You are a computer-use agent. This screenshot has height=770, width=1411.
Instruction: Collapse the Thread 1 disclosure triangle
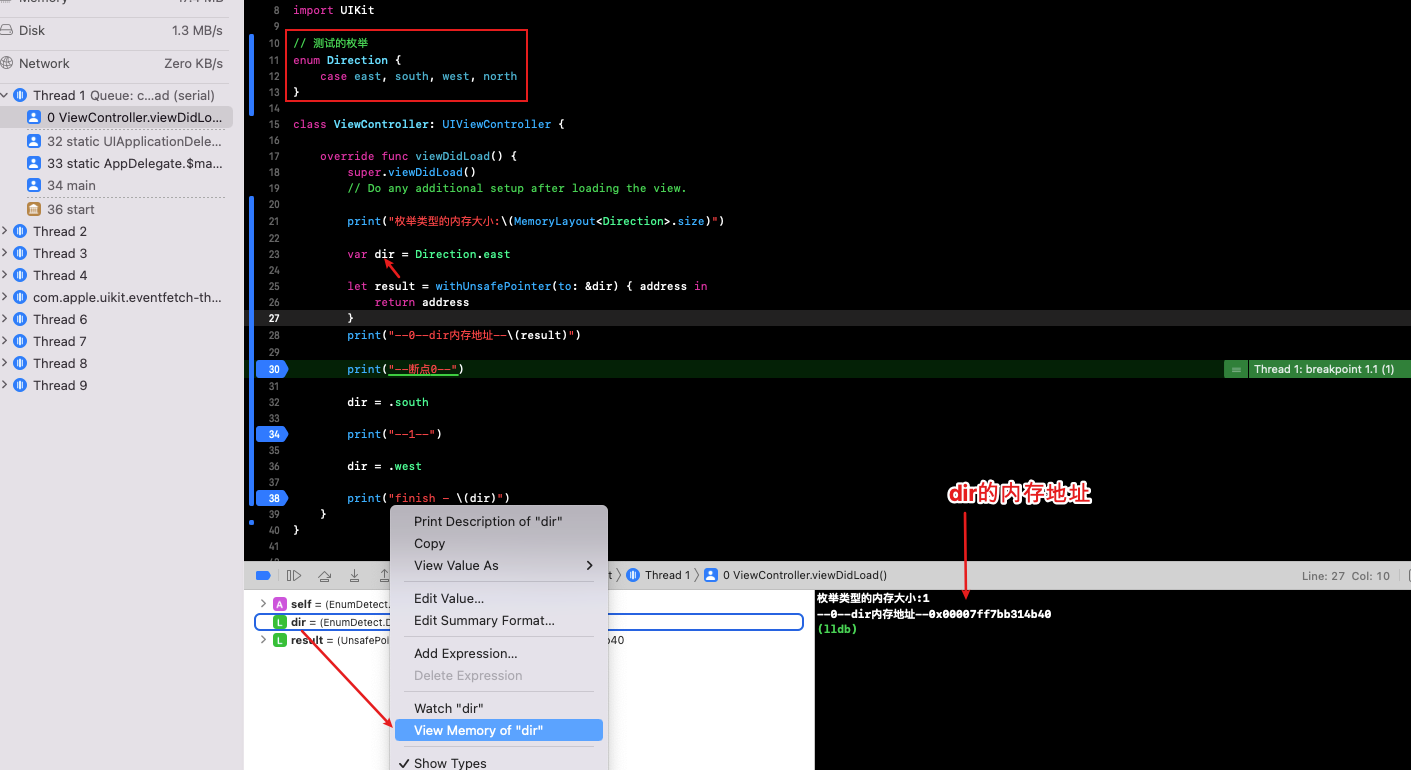click(x=5, y=95)
